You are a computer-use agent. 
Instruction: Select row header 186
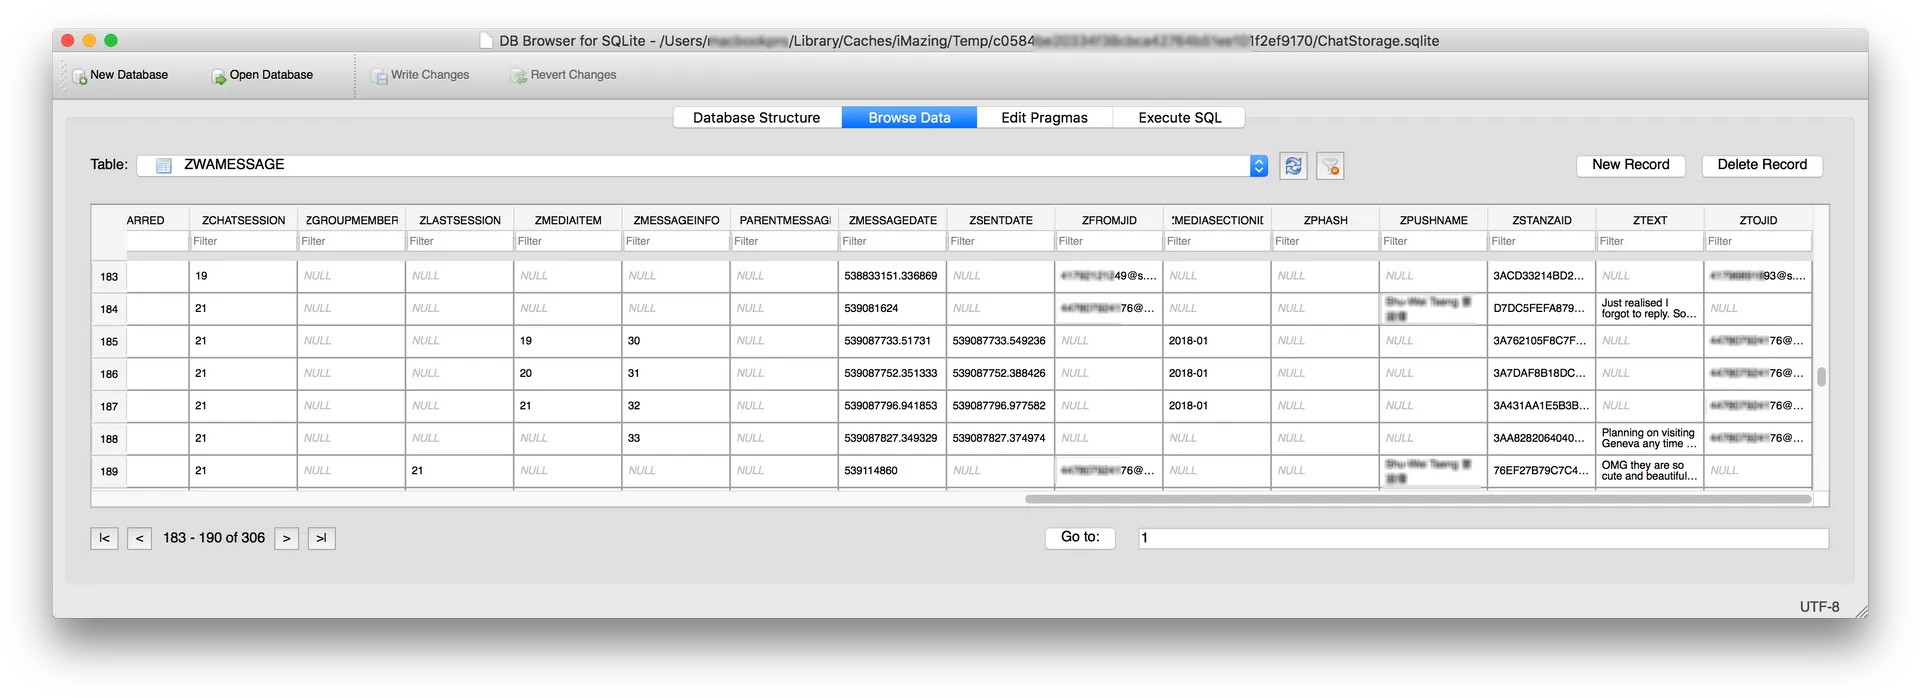(x=109, y=374)
